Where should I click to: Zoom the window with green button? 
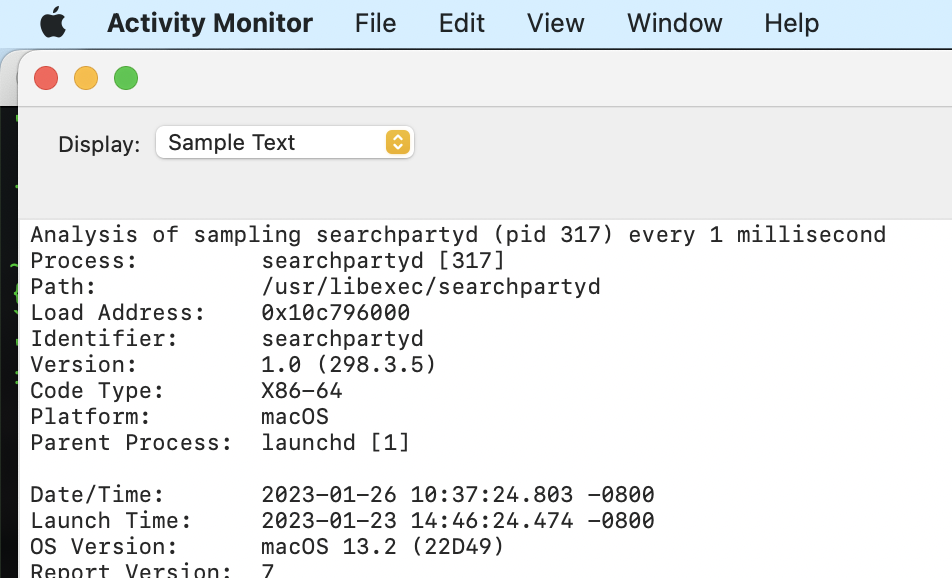click(x=126, y=78)
